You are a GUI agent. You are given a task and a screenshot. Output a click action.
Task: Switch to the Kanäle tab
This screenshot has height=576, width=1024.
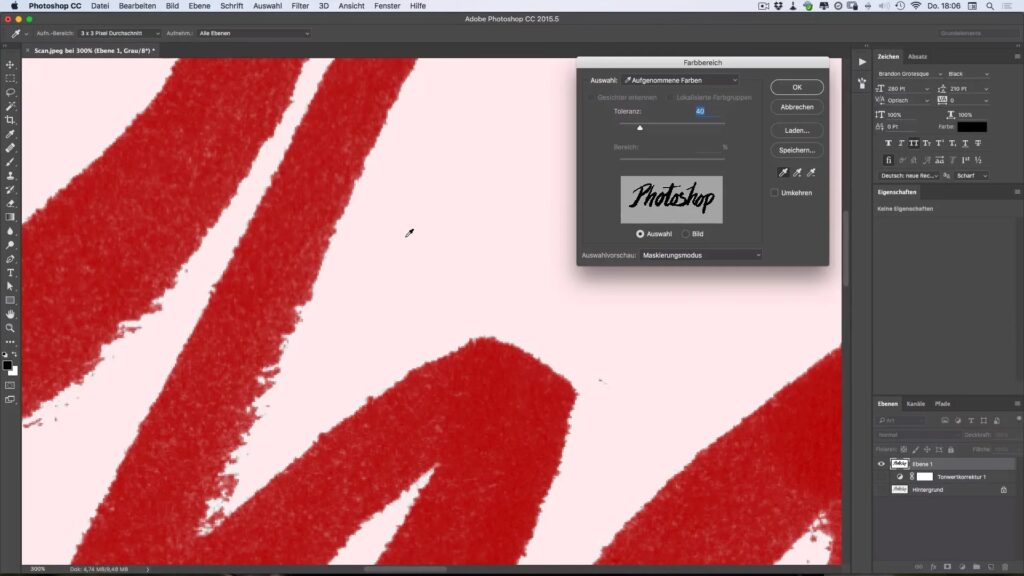(916, 404)
